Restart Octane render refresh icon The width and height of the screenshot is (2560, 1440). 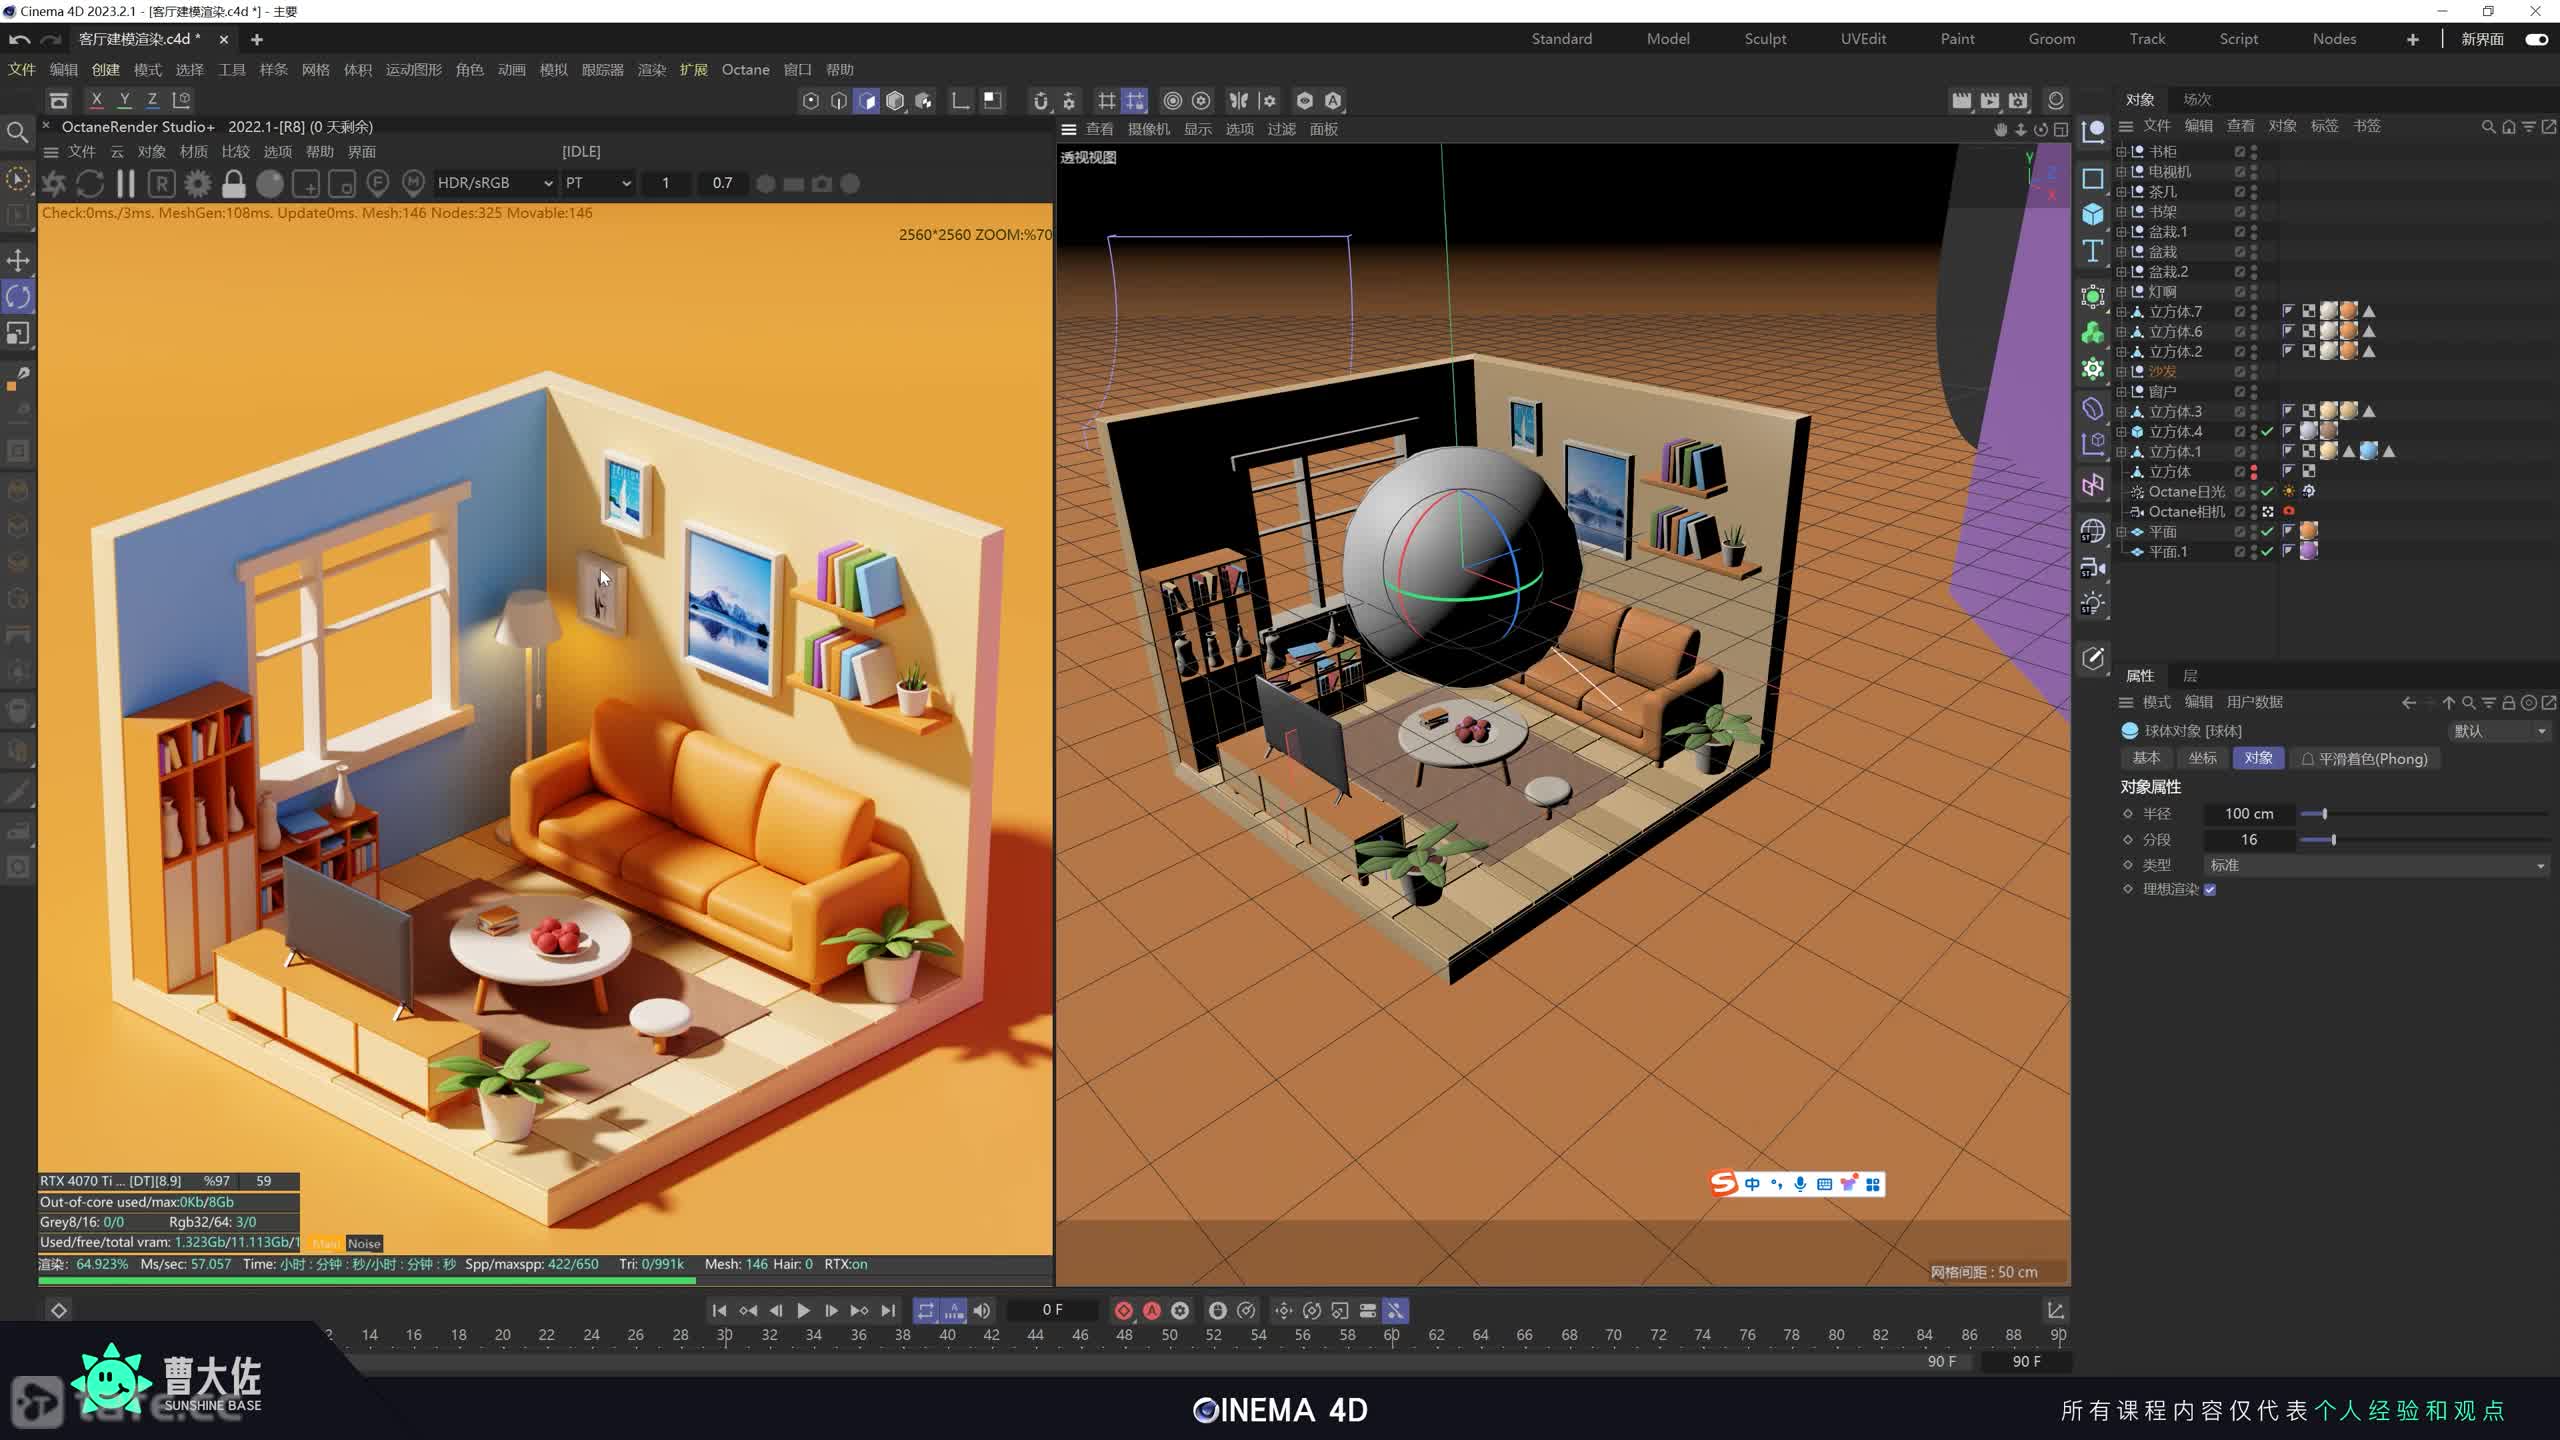pyautogui.click(x=90, y=183)
